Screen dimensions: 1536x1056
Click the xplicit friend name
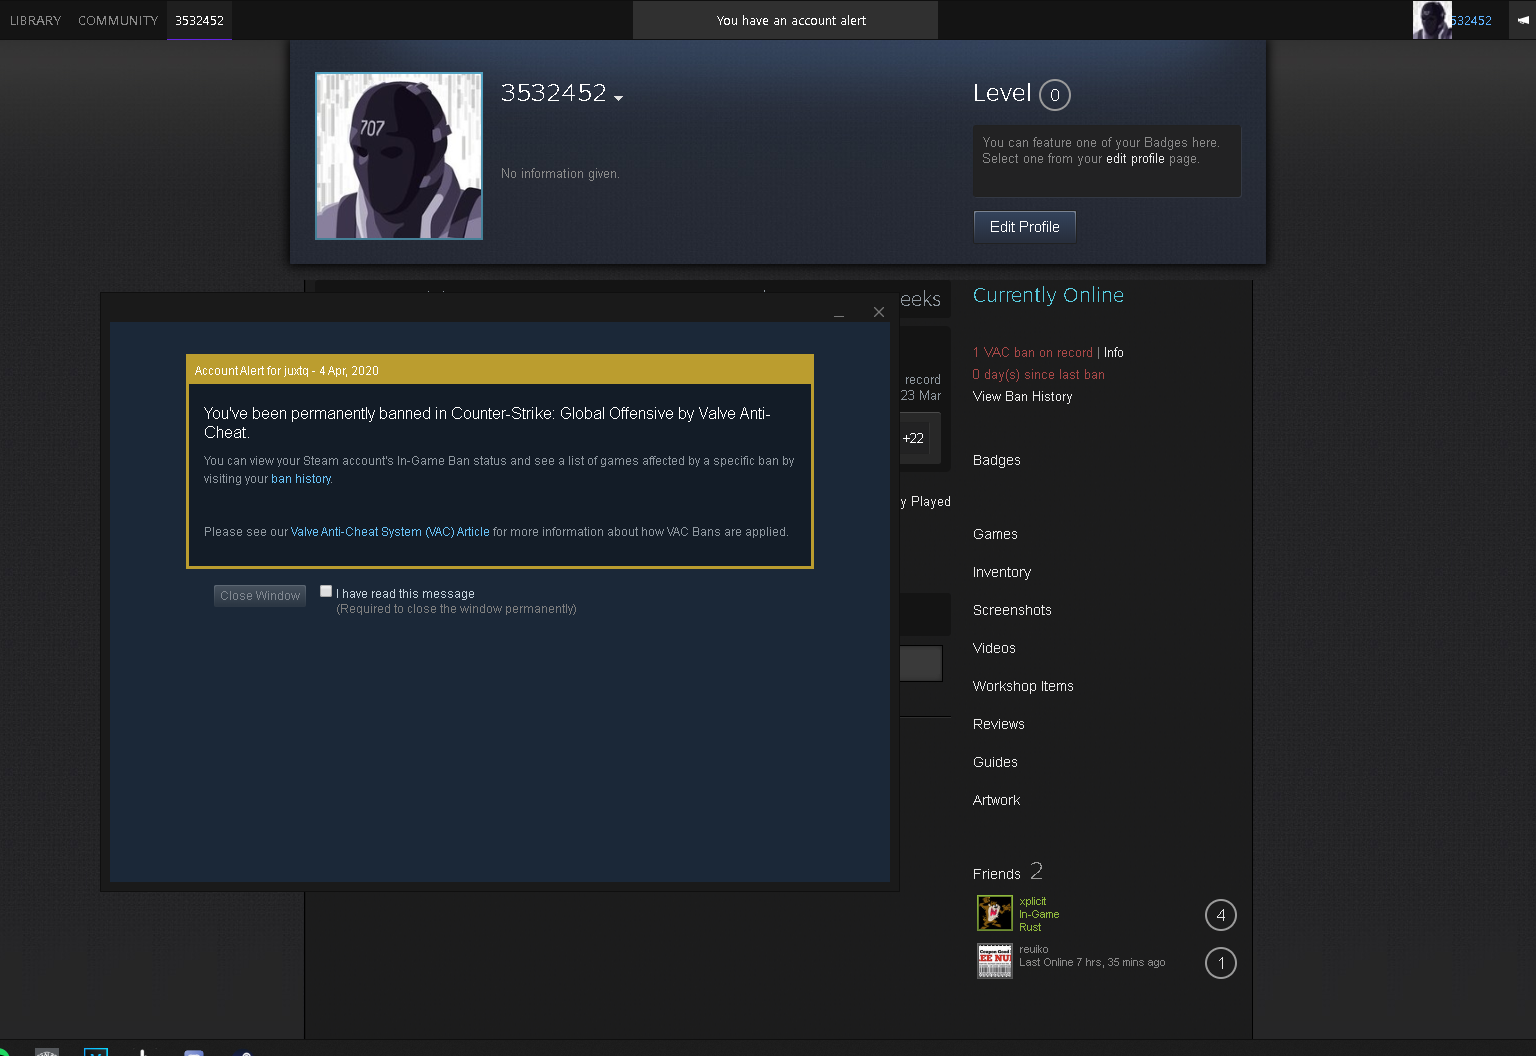(1033, 901)
